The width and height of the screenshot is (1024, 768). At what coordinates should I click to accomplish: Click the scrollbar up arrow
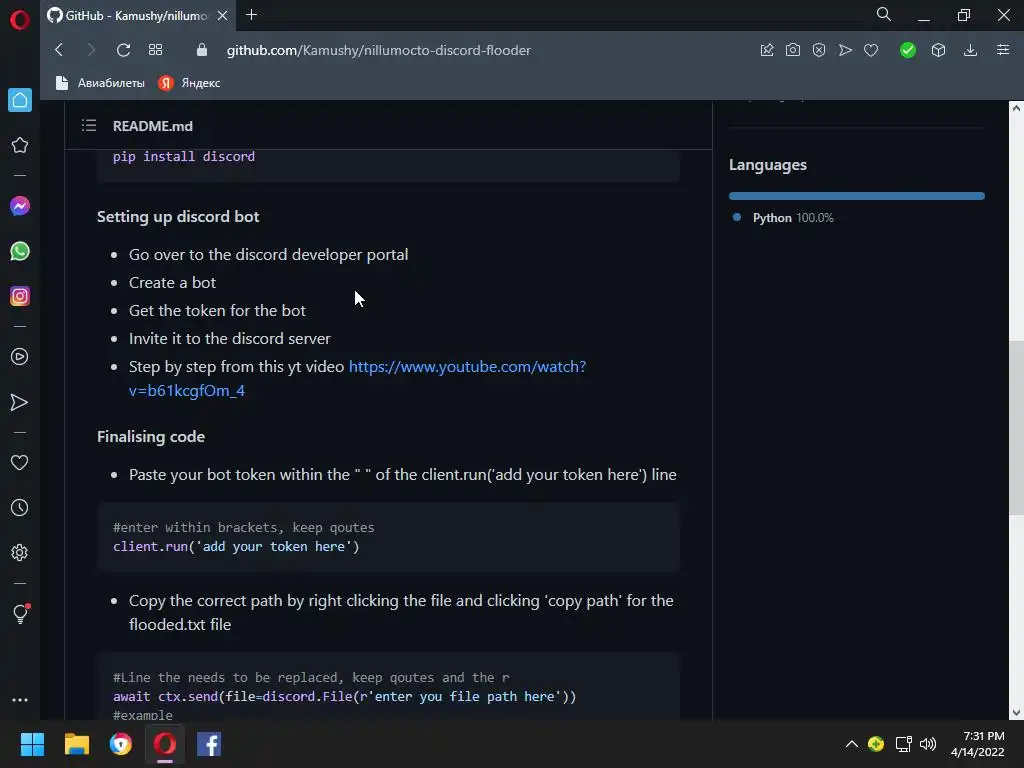pos(1016,108)
